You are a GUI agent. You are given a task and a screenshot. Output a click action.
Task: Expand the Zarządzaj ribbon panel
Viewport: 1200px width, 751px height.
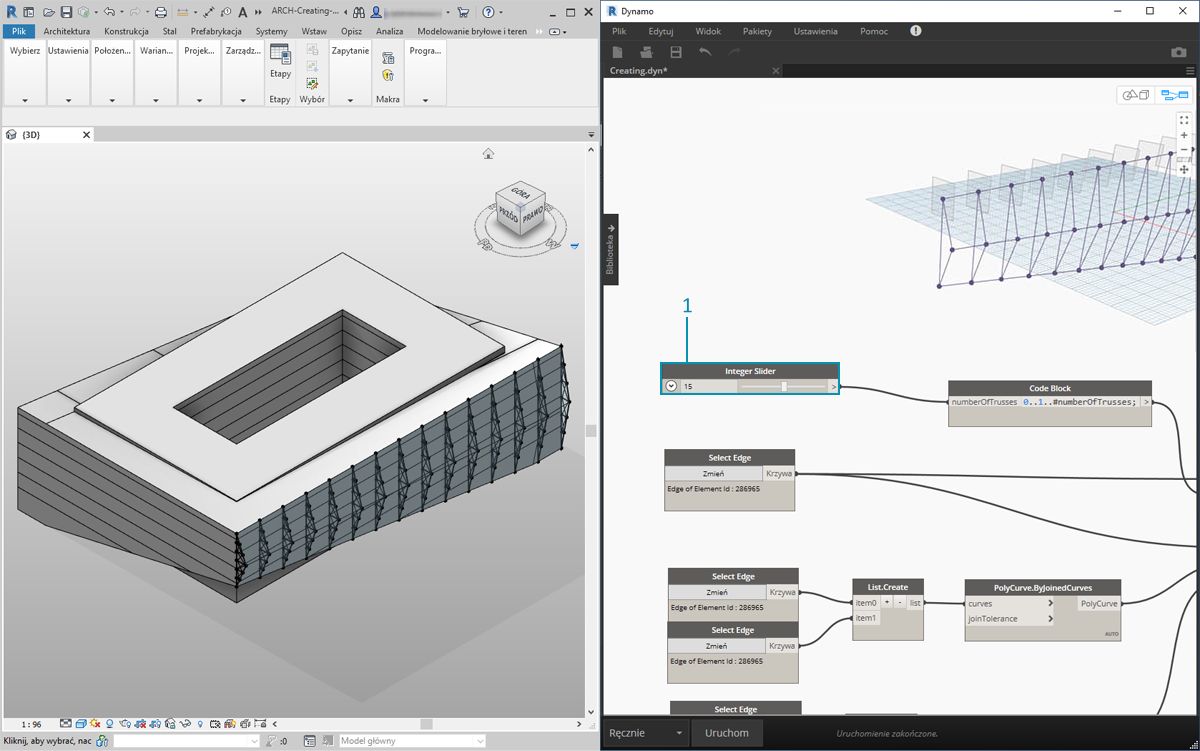[x=243, y=100]
